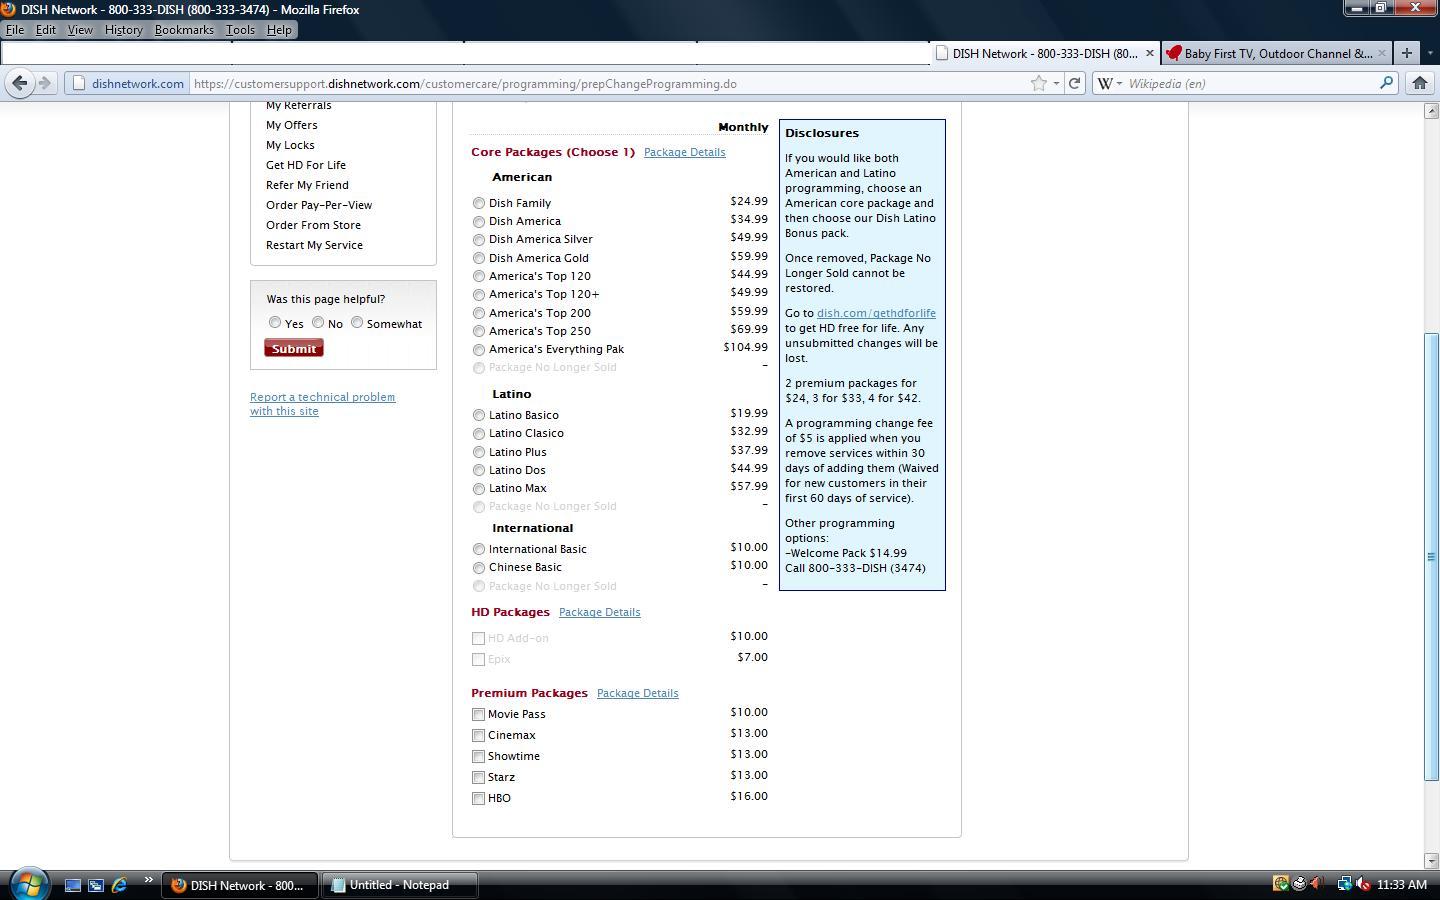This screenshot has height=900, width=1440.
Task: Select America's Top 200 radio button
Action: tap(479, 313)
